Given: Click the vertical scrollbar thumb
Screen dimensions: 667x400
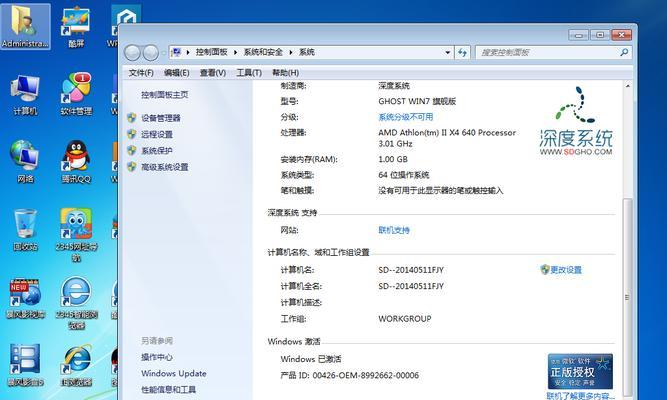Looking at the screenshot, I should (627, 297).
